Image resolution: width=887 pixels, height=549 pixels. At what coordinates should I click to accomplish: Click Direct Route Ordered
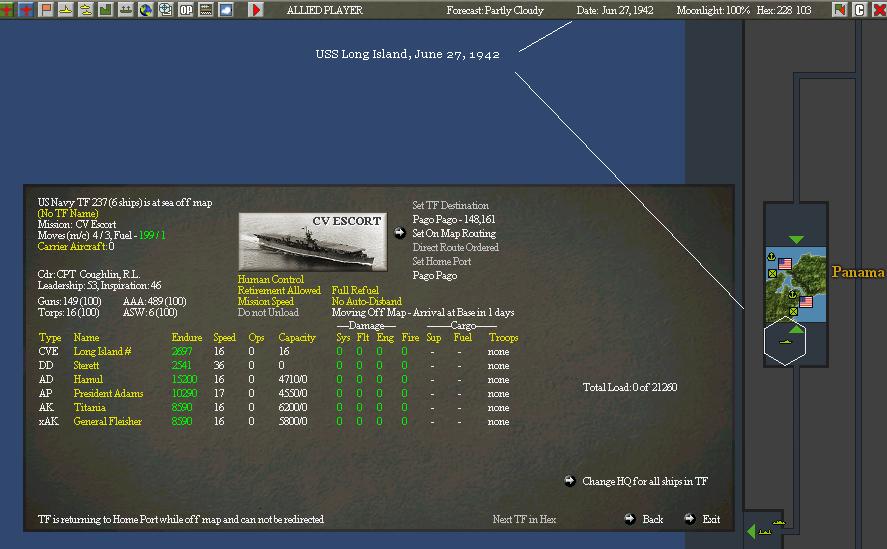tap(455, 247)
